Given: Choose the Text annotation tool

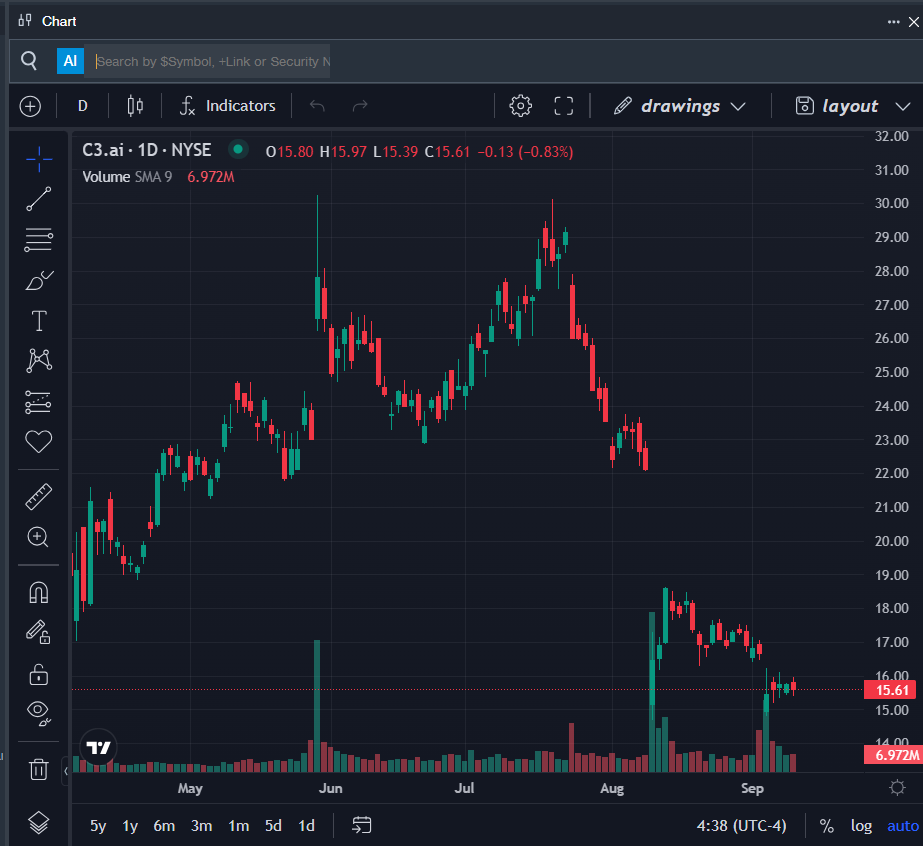Looking at the screenshot, I should point(39,321).
